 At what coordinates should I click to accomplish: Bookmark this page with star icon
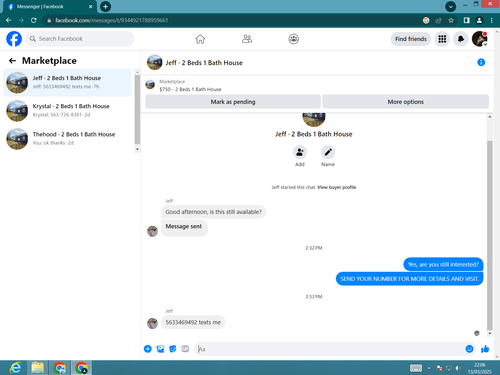(451, 20)
